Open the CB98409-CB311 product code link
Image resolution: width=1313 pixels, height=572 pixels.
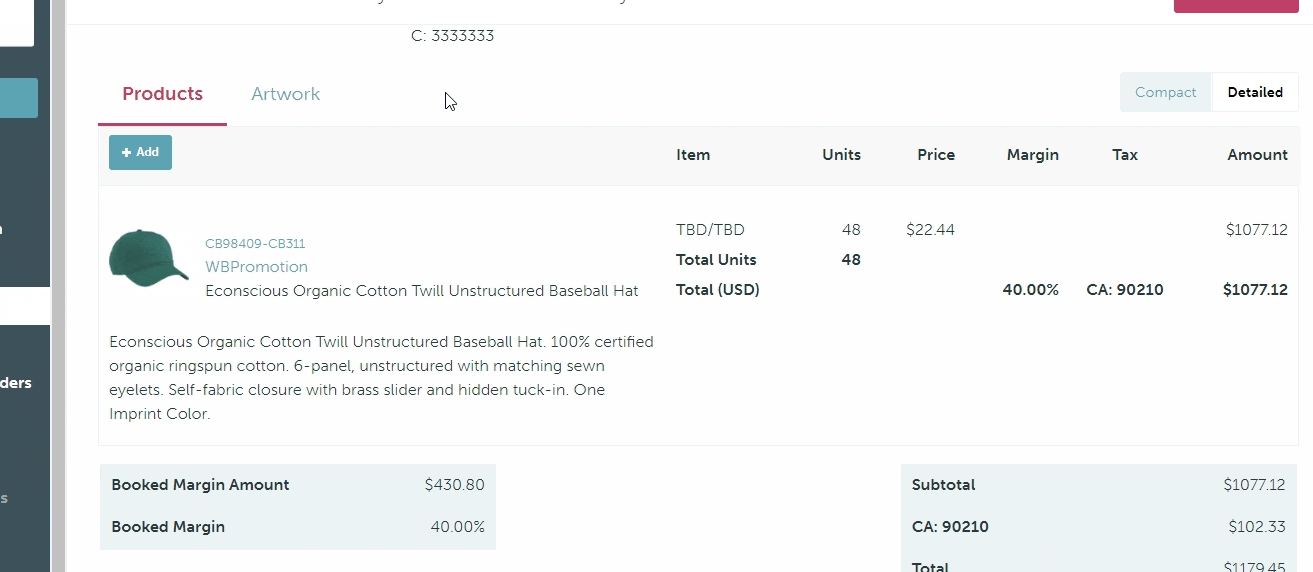coord(255,243)
